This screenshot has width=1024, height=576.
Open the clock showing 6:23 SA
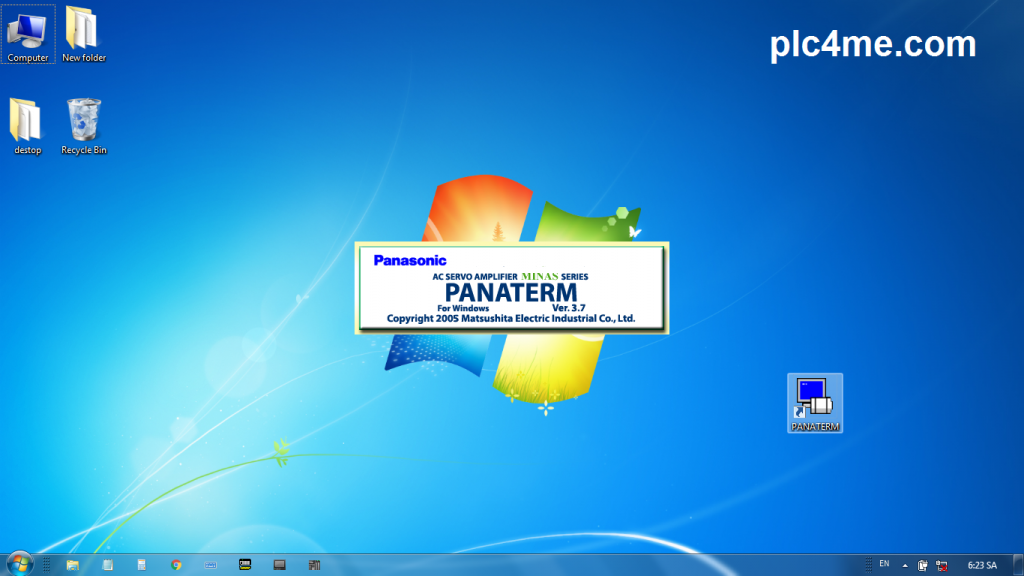coord(982,565)
